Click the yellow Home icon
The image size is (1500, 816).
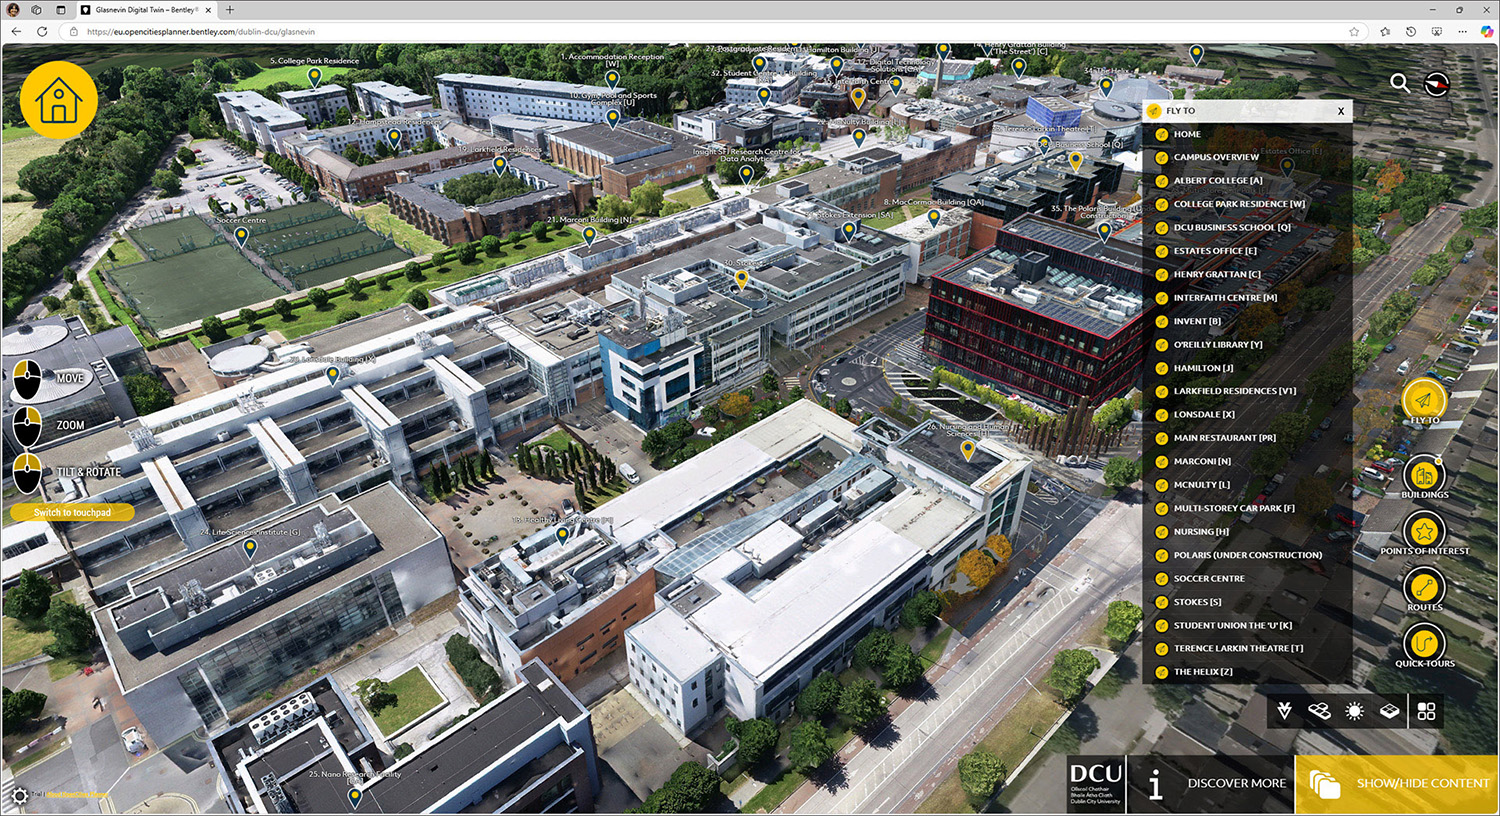[59, 100]
